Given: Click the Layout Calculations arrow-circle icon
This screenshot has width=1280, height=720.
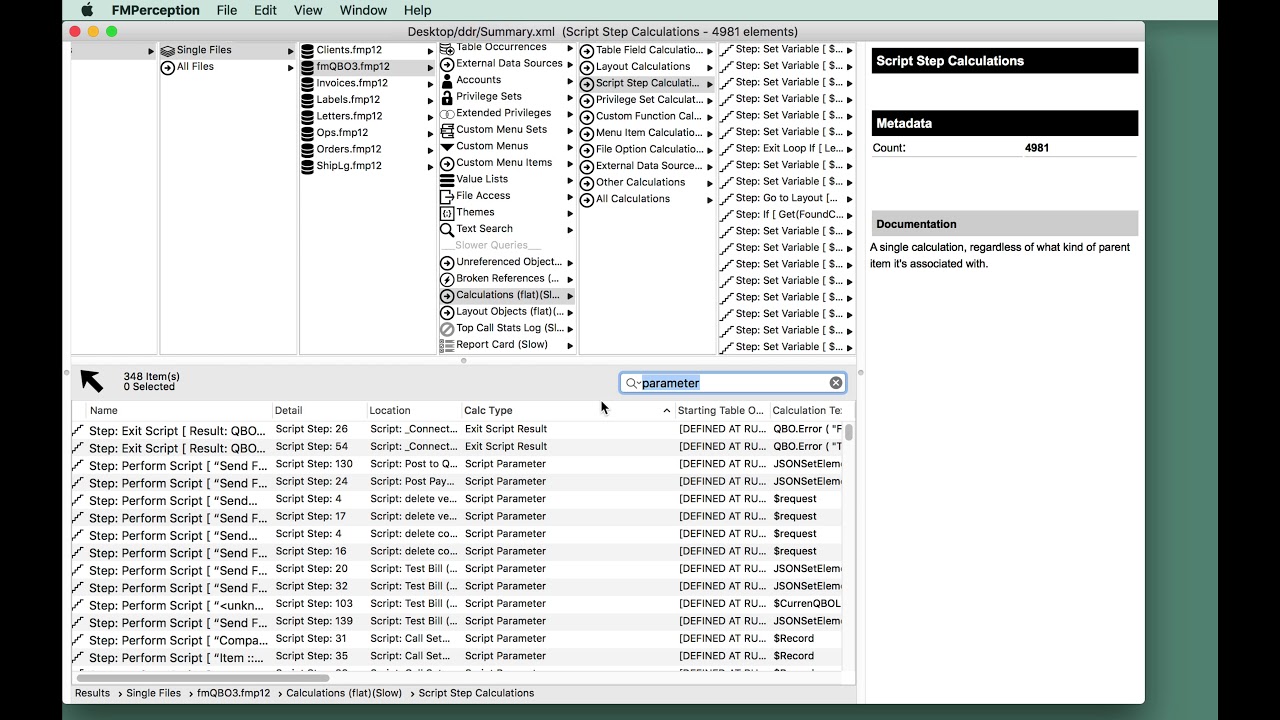Looking at the screenshot, I should (x=587, y=67).
